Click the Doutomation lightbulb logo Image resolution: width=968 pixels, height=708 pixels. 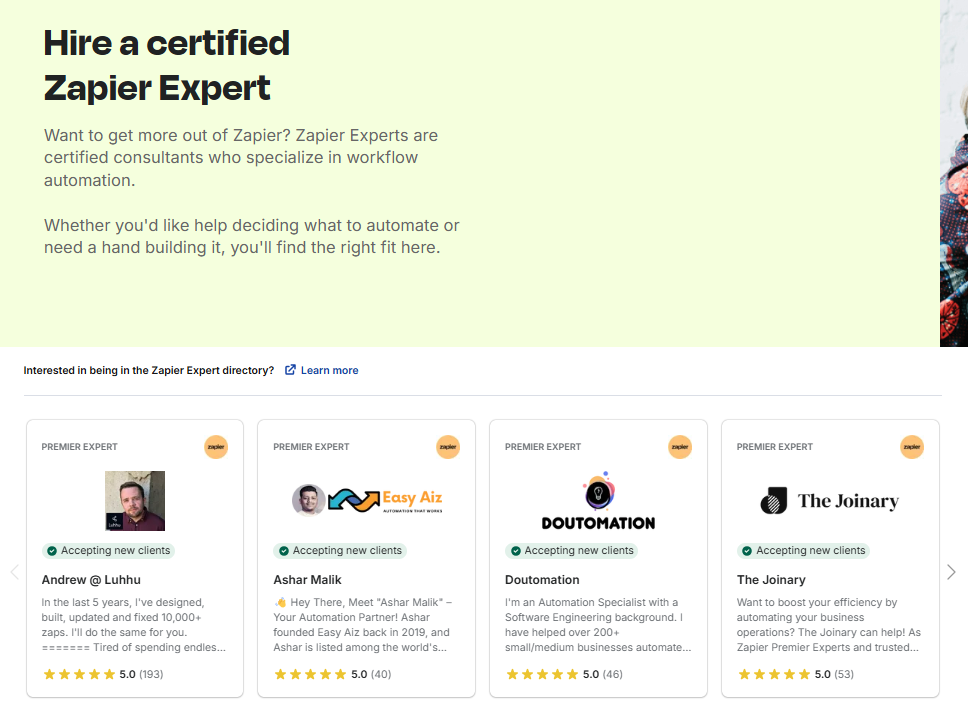point(598,494)
